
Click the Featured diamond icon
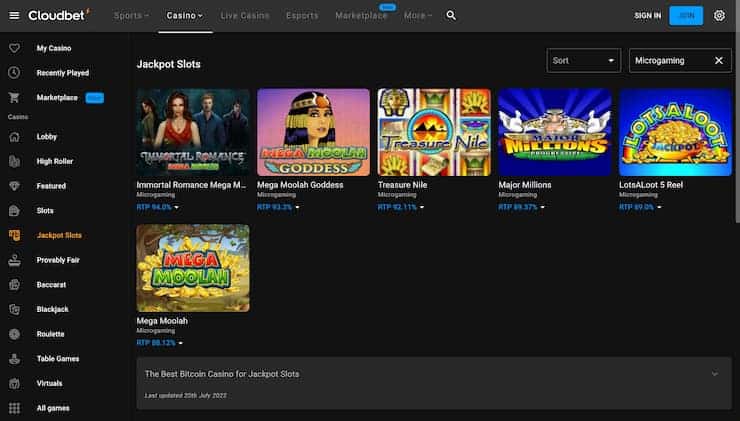(x=14, y=186)
